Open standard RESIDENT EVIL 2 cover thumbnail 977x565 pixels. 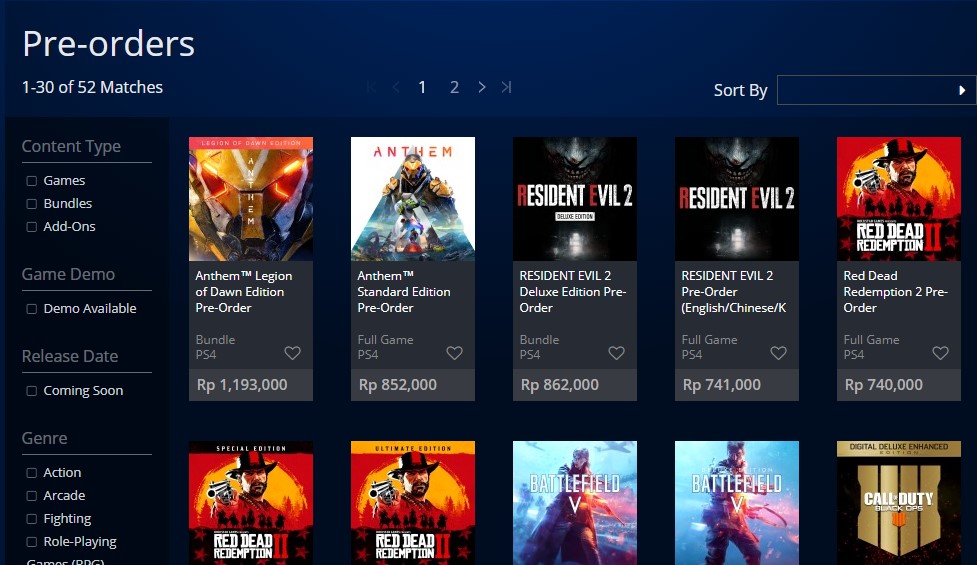[737, 199]
